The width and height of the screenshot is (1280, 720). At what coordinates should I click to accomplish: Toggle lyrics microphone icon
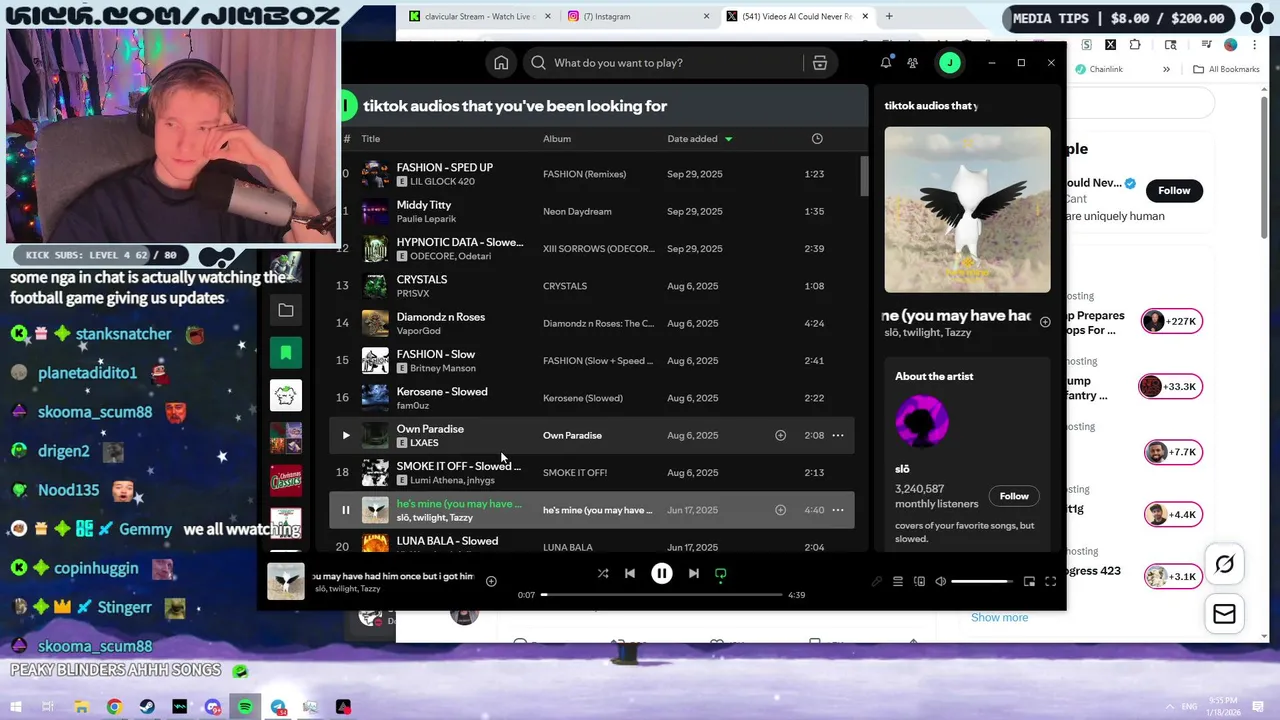pyautogui.click(x=877, y=582)
